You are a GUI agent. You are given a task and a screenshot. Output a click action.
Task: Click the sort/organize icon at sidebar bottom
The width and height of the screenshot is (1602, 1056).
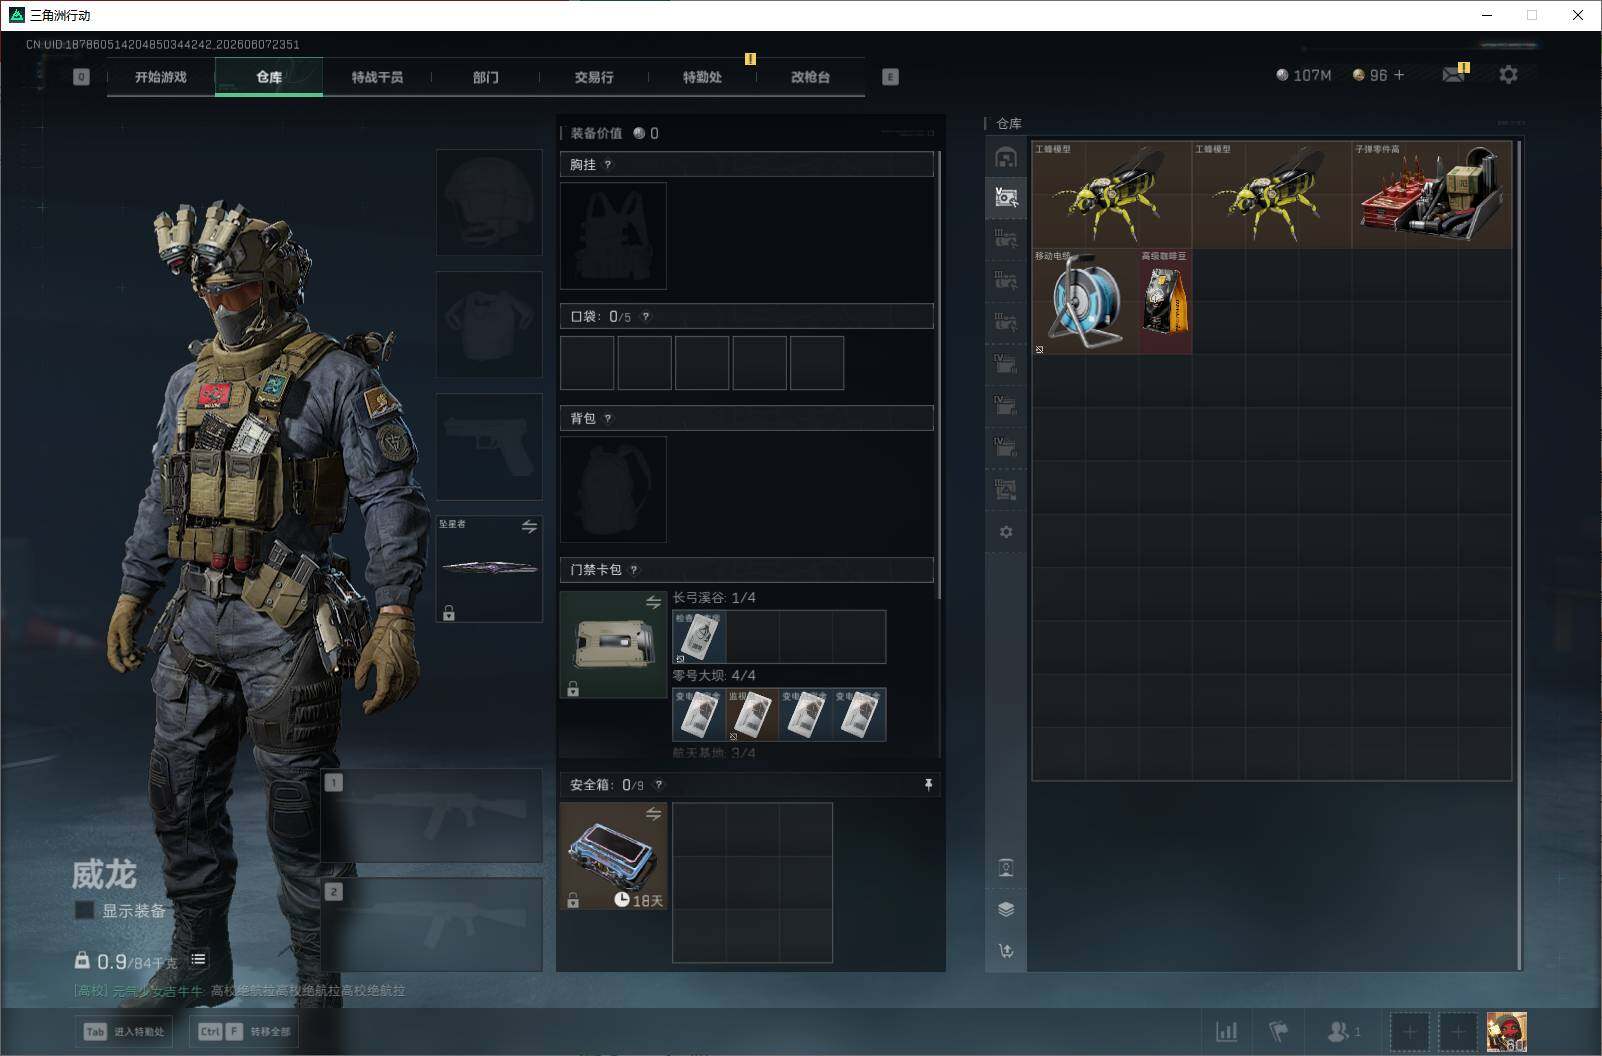pyautogui.click(x=1006, y=951)
